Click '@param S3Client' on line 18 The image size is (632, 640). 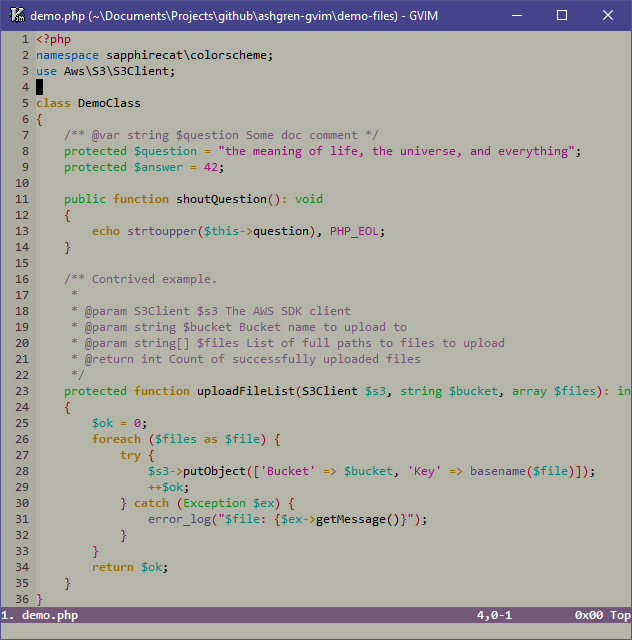(137, 311)
